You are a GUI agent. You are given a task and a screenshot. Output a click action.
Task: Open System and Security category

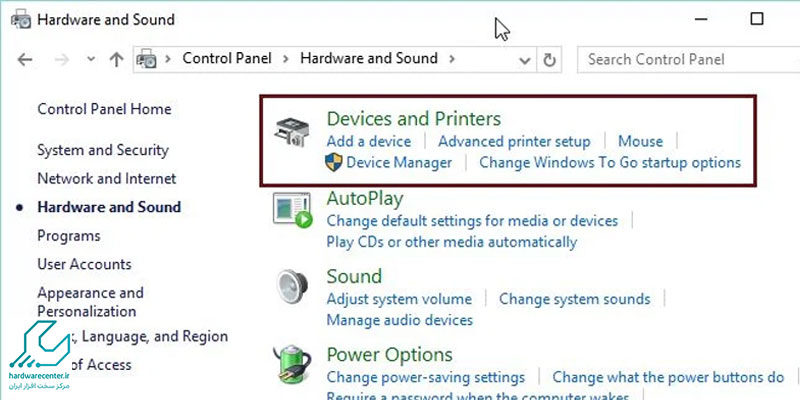click(x=103, y=150)
